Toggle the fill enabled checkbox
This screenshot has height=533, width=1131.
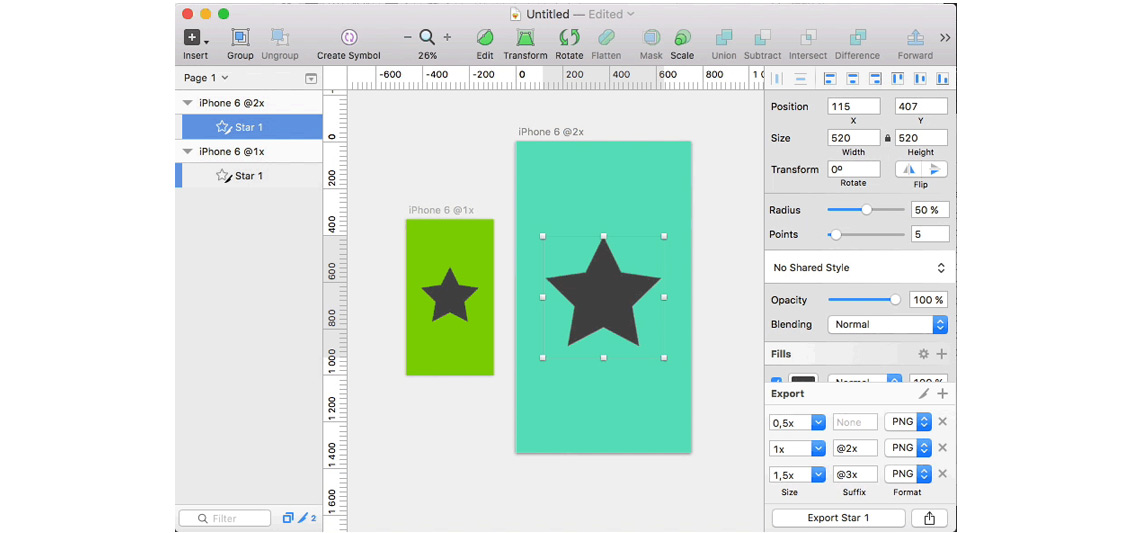(x=777, y=381)
